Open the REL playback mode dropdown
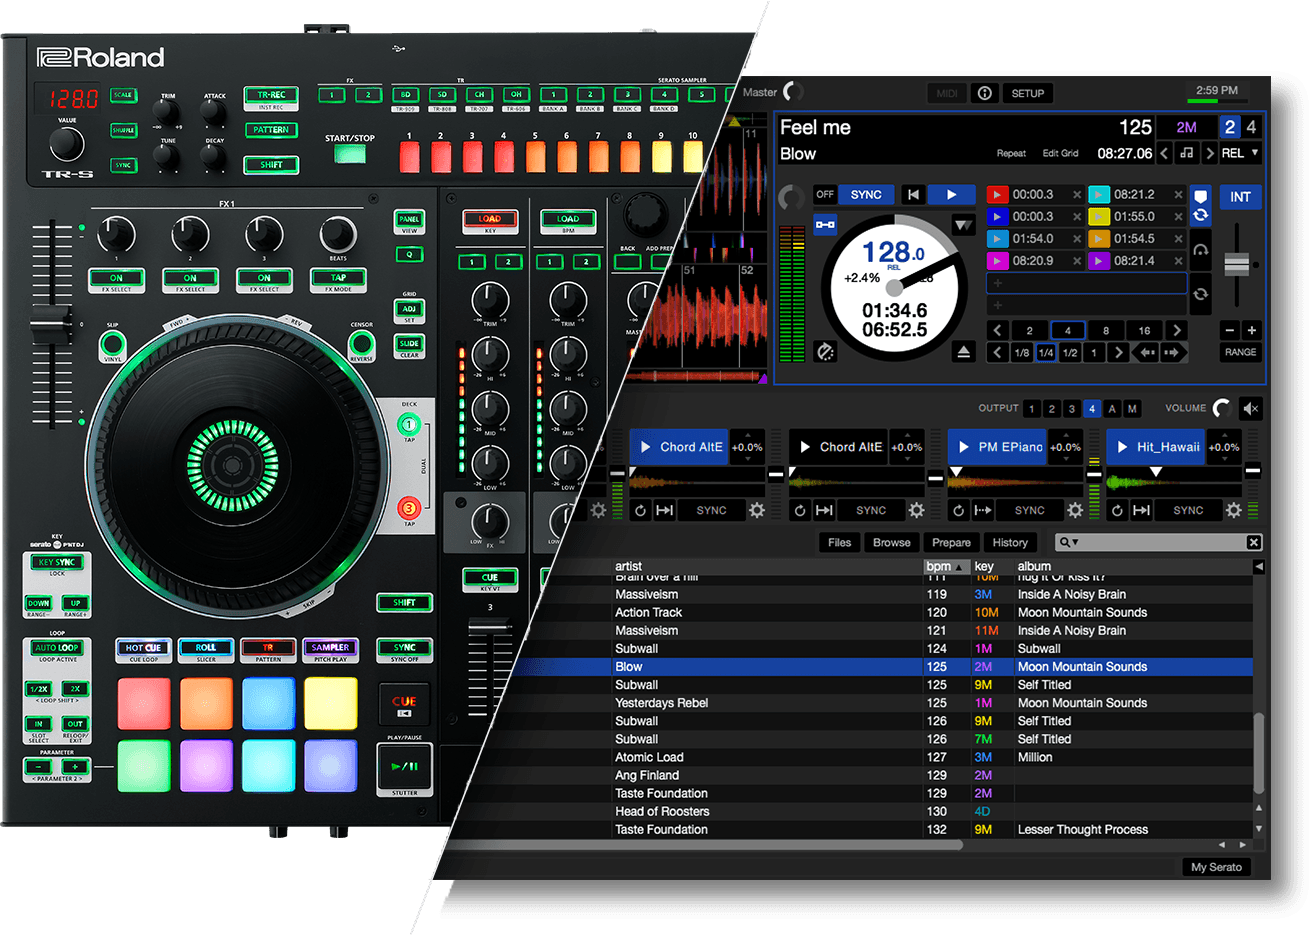Screen dimensions: 1314x935 1240,153
